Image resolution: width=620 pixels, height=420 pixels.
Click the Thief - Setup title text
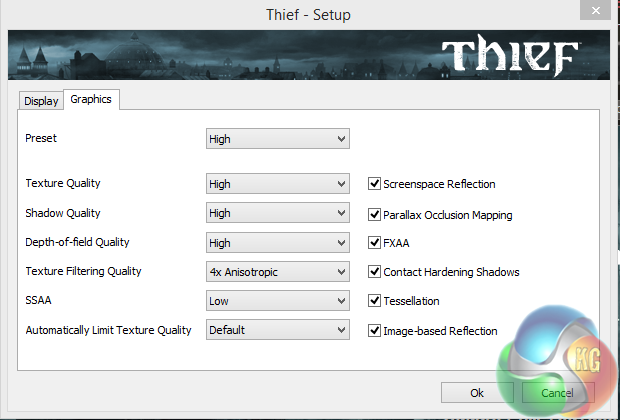[x=308, y=15]
